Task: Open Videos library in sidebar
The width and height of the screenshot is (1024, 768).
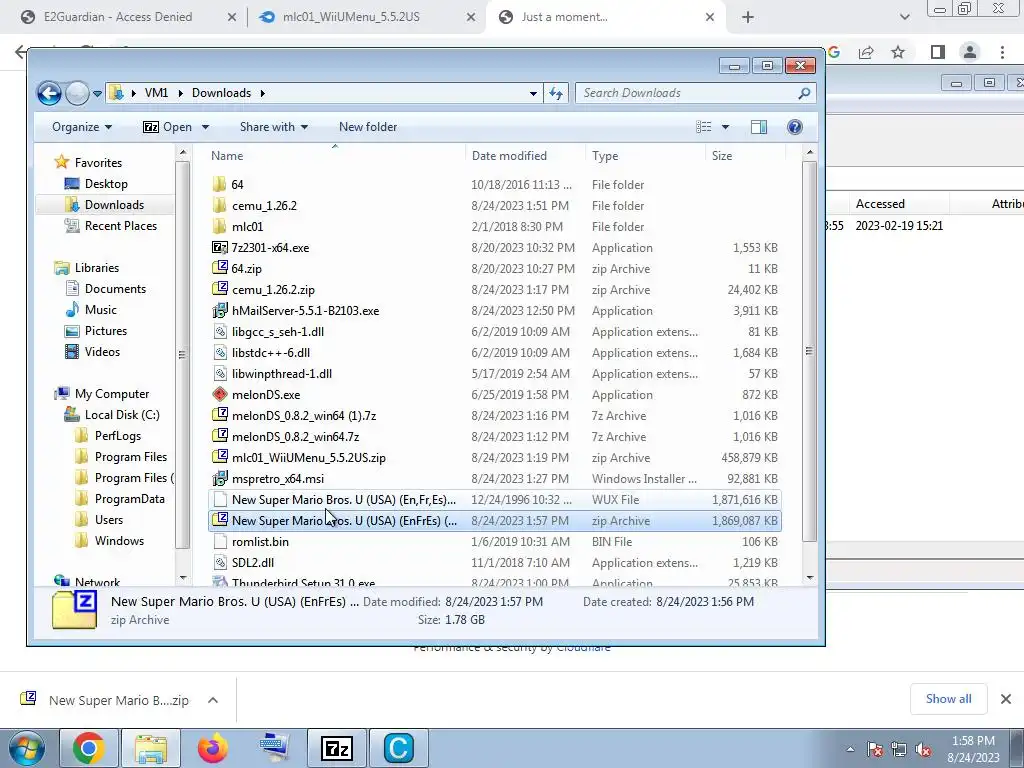Action: [102, 352]
